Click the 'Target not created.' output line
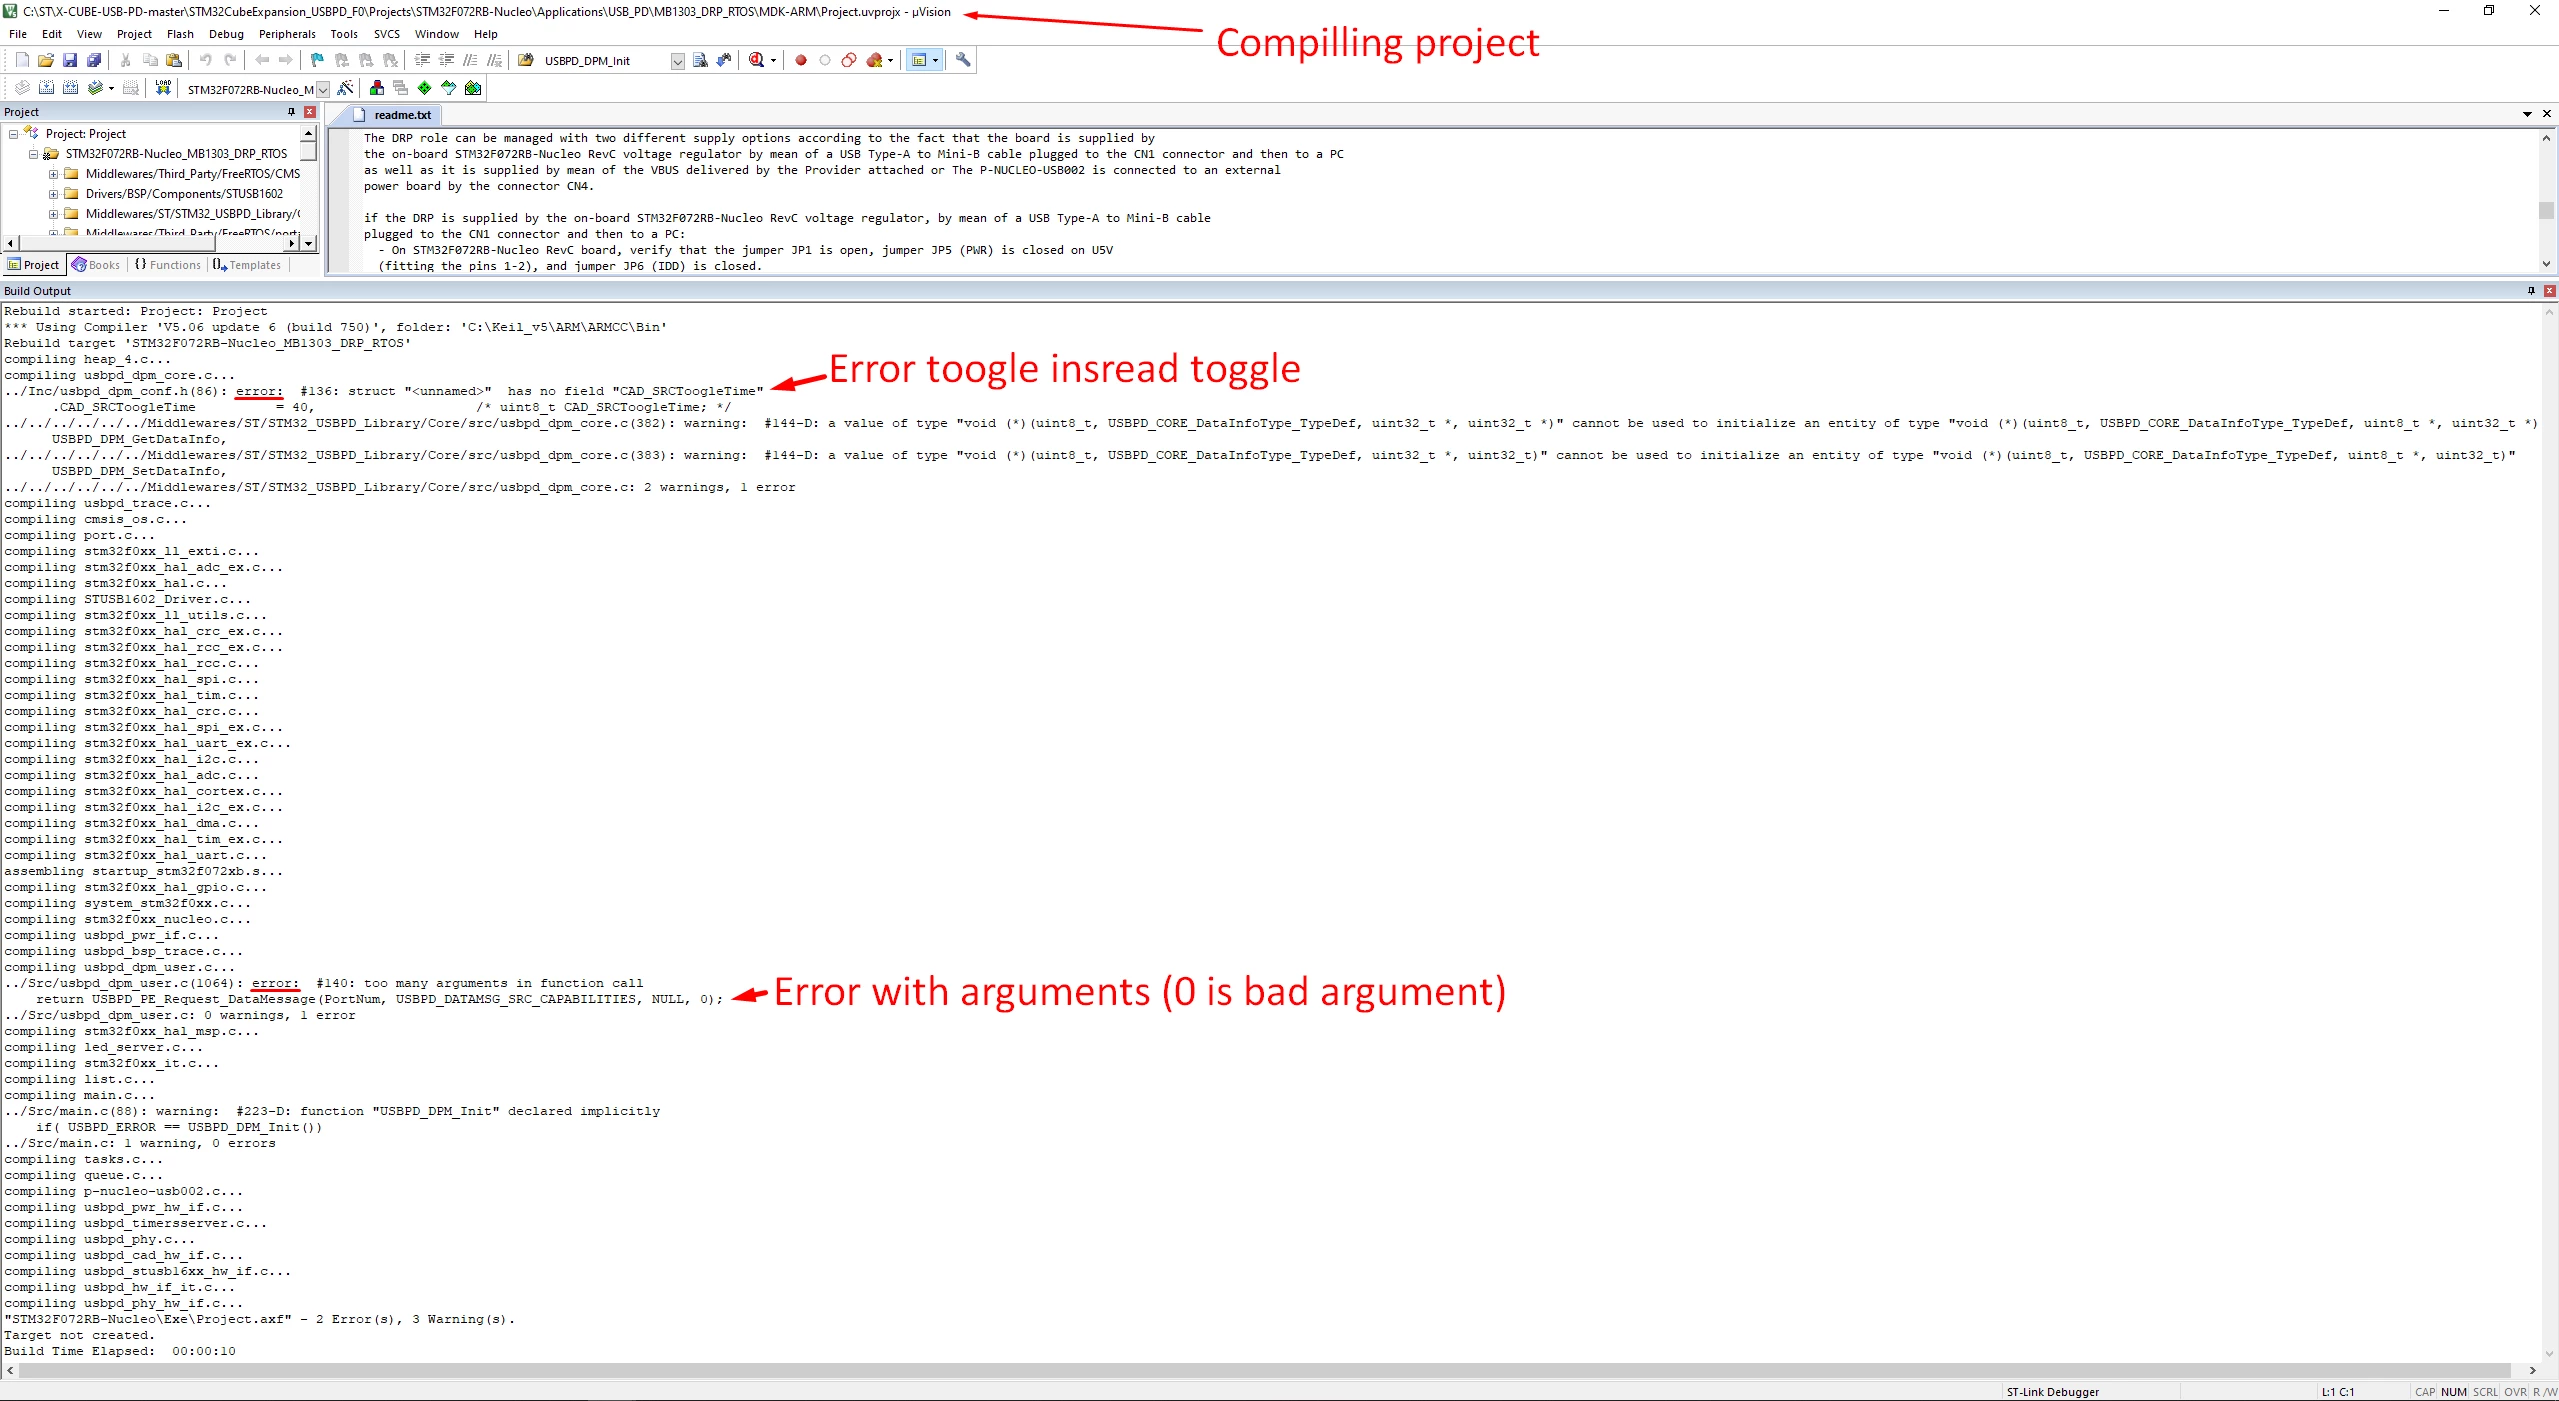 pos(79,1335)
